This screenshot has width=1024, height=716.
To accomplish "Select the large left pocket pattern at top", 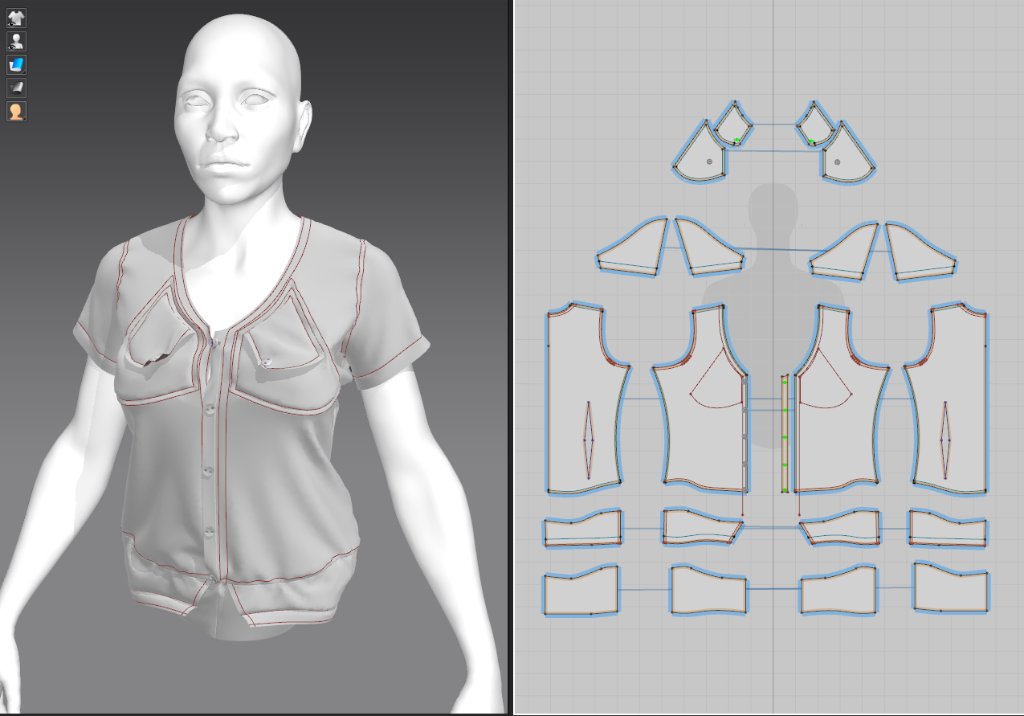I will [702, 152].
